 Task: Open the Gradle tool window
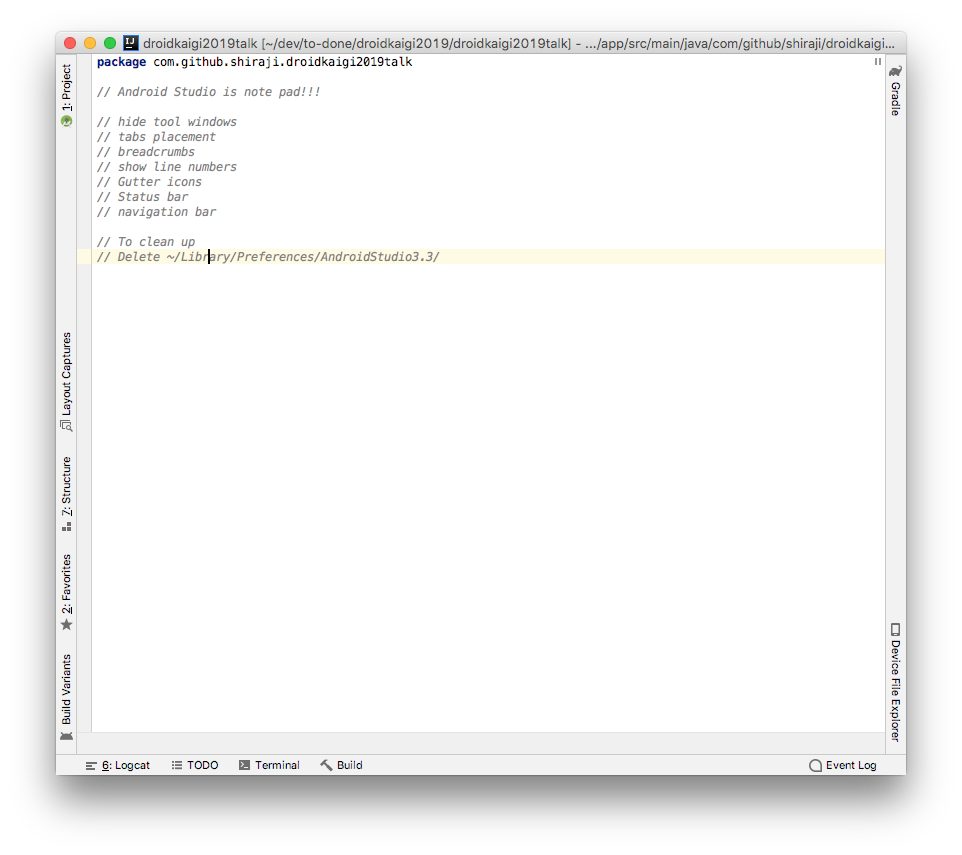tap(896, 90)
